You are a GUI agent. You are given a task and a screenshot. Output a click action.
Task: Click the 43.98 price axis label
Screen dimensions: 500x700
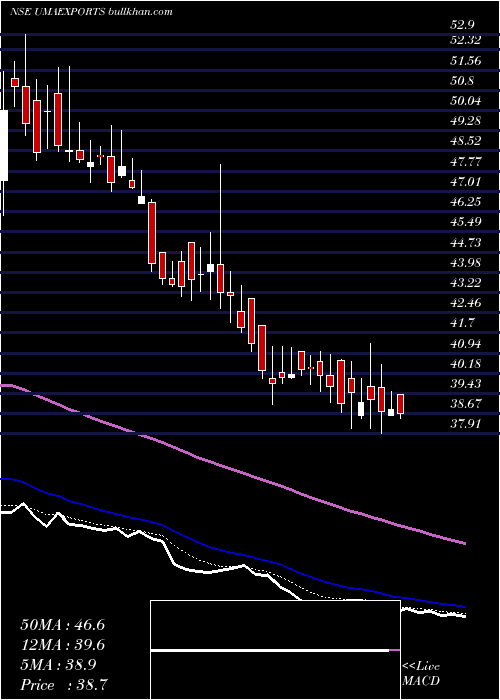coord(465,262)
